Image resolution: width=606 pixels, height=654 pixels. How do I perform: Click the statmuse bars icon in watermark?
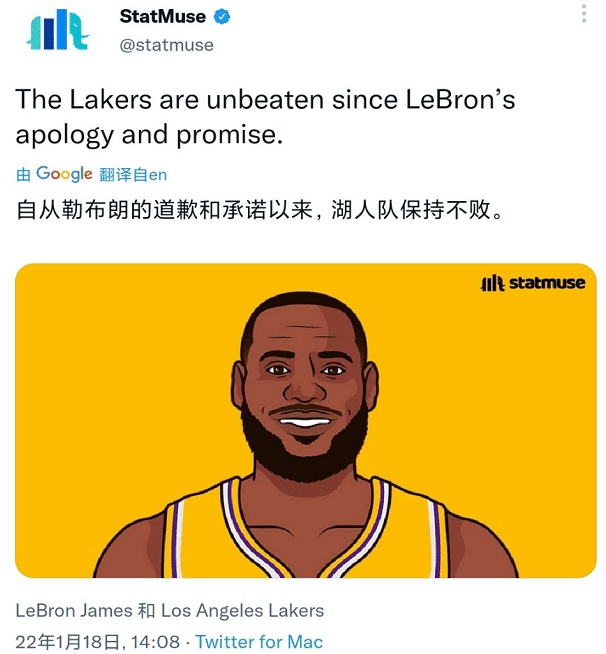[x=493, y=283]
